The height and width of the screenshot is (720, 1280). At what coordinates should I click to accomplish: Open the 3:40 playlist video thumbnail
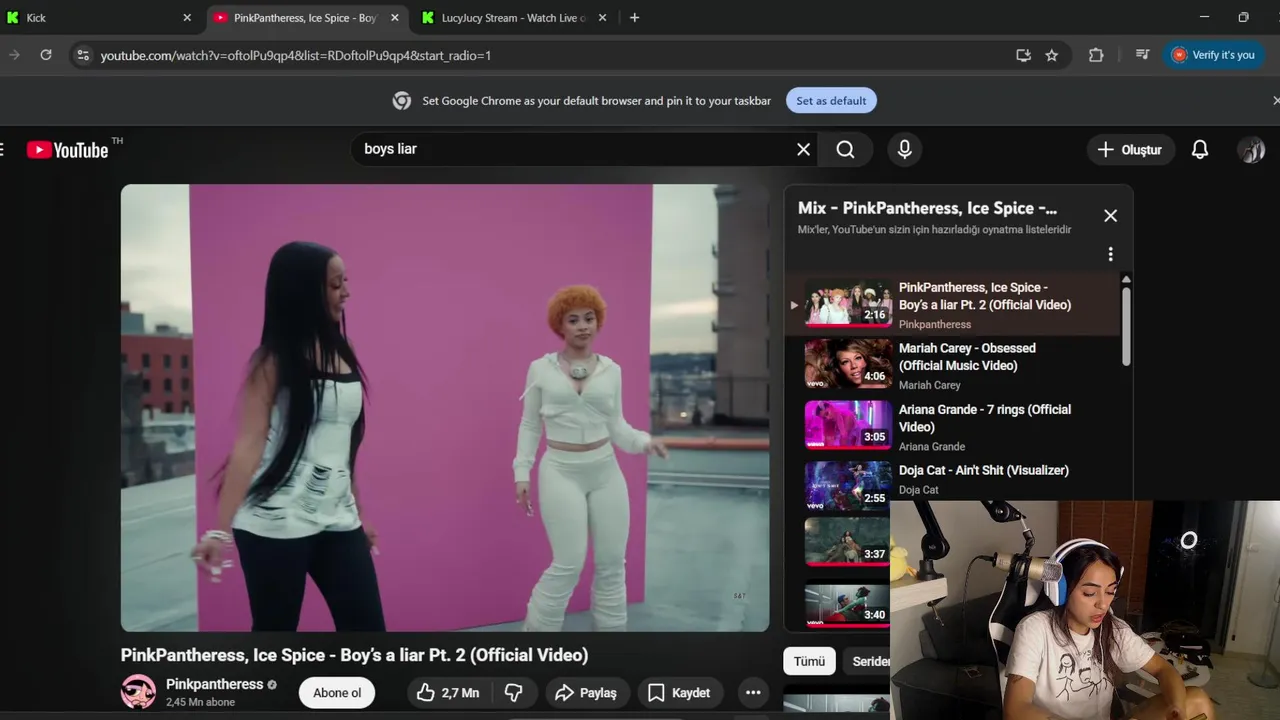click(848, 603)
